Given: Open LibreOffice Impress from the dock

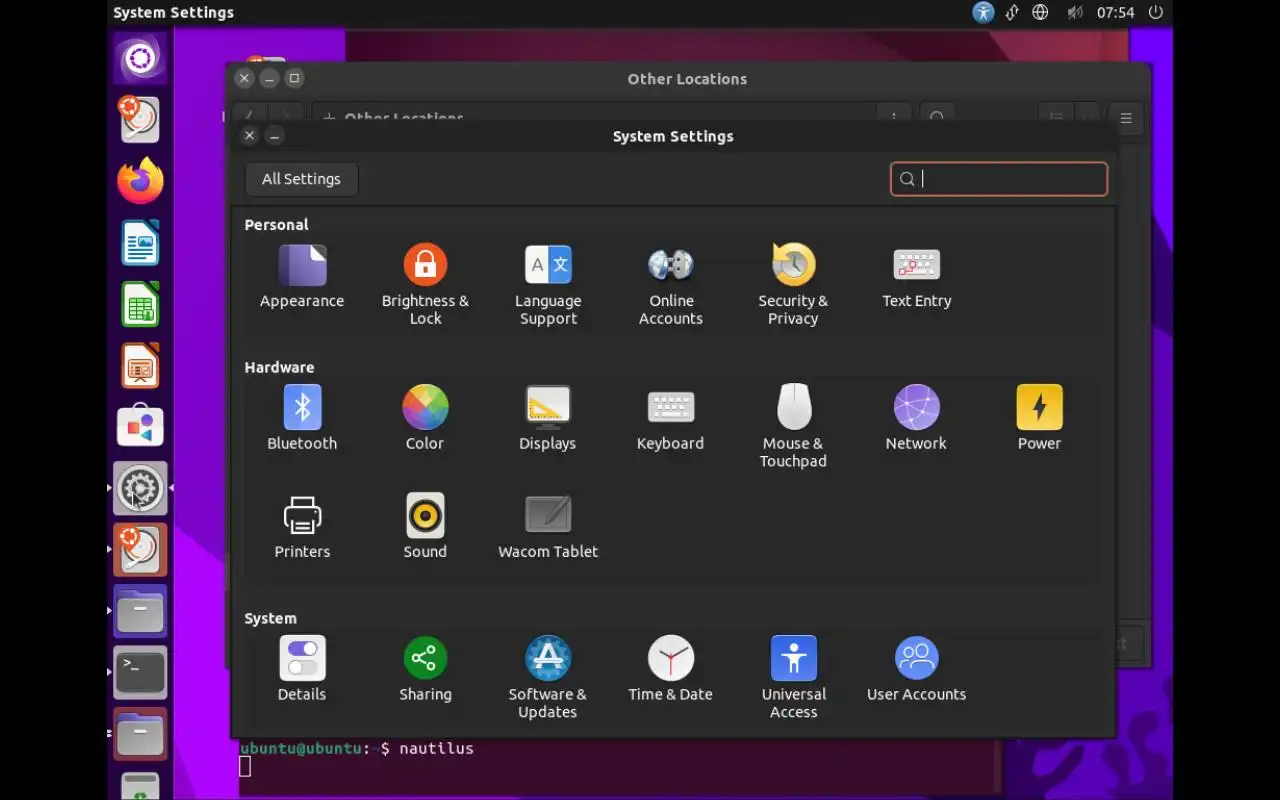Looking at the screenshot, I should pos(140,366).
